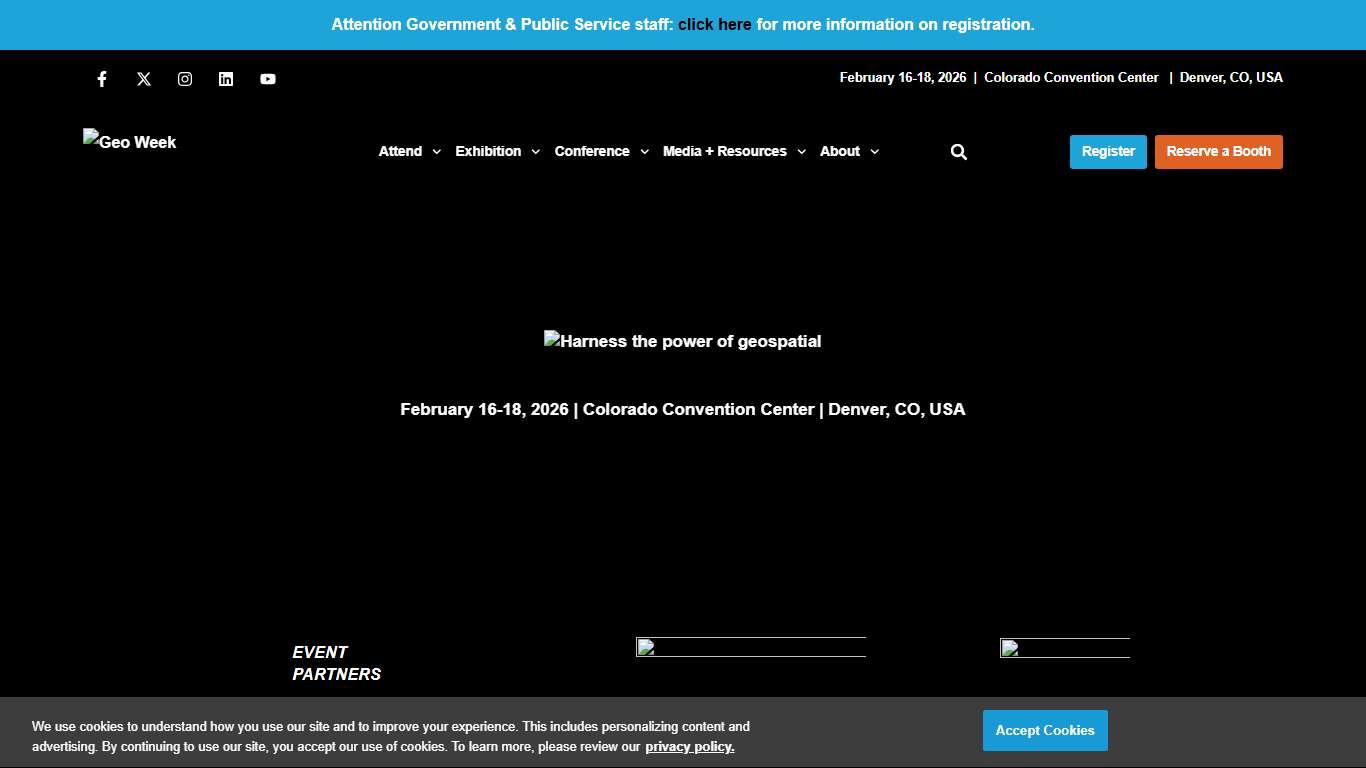Open the LinkedIn social icon

(226, 79)
